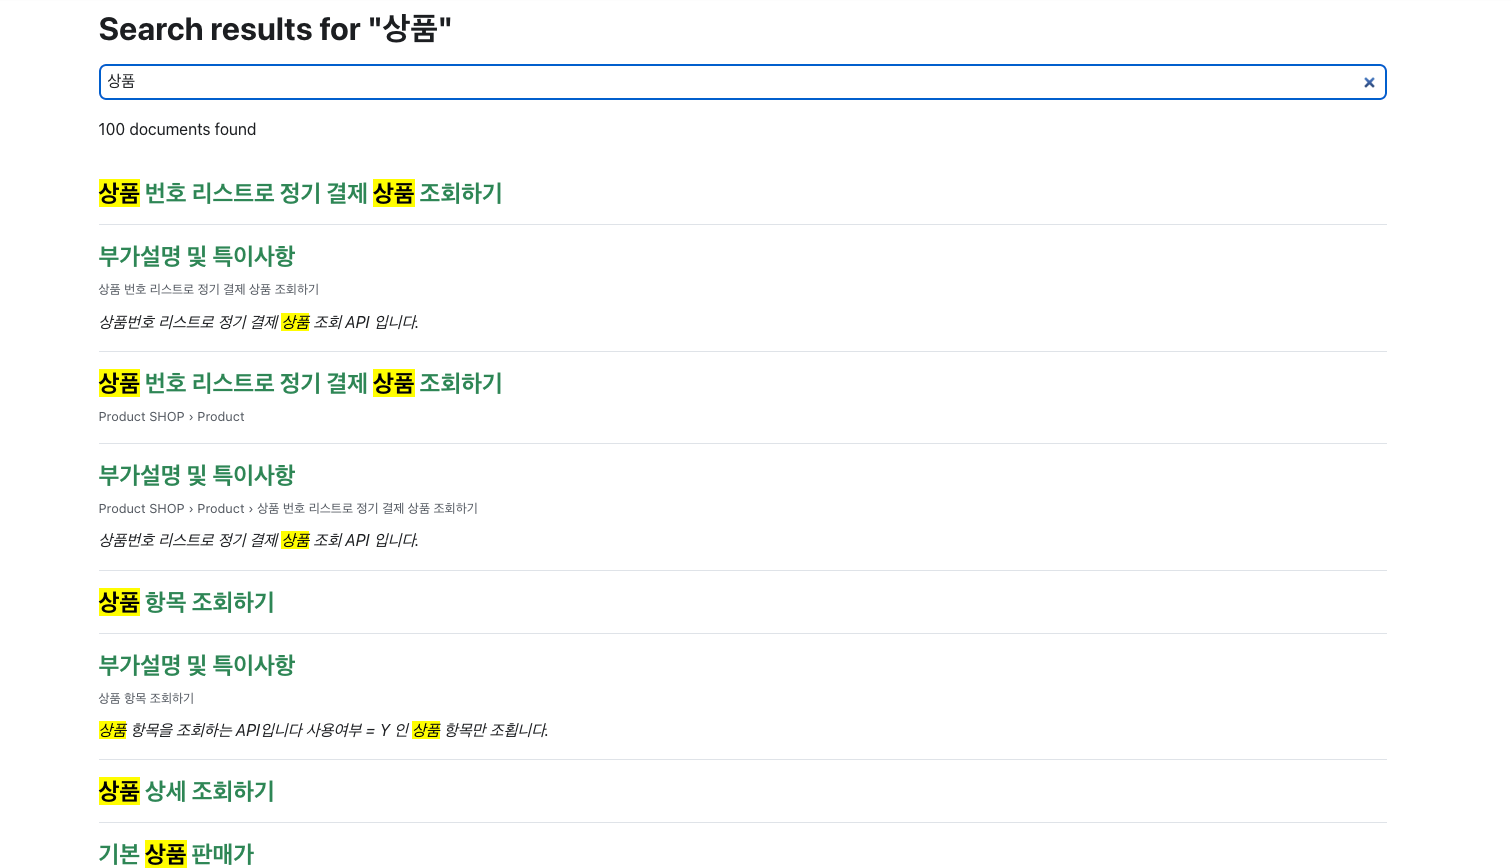Click the small gray 상품 항목 조회하기 caption
1511x868 pixels.
(x=146, y=698)
